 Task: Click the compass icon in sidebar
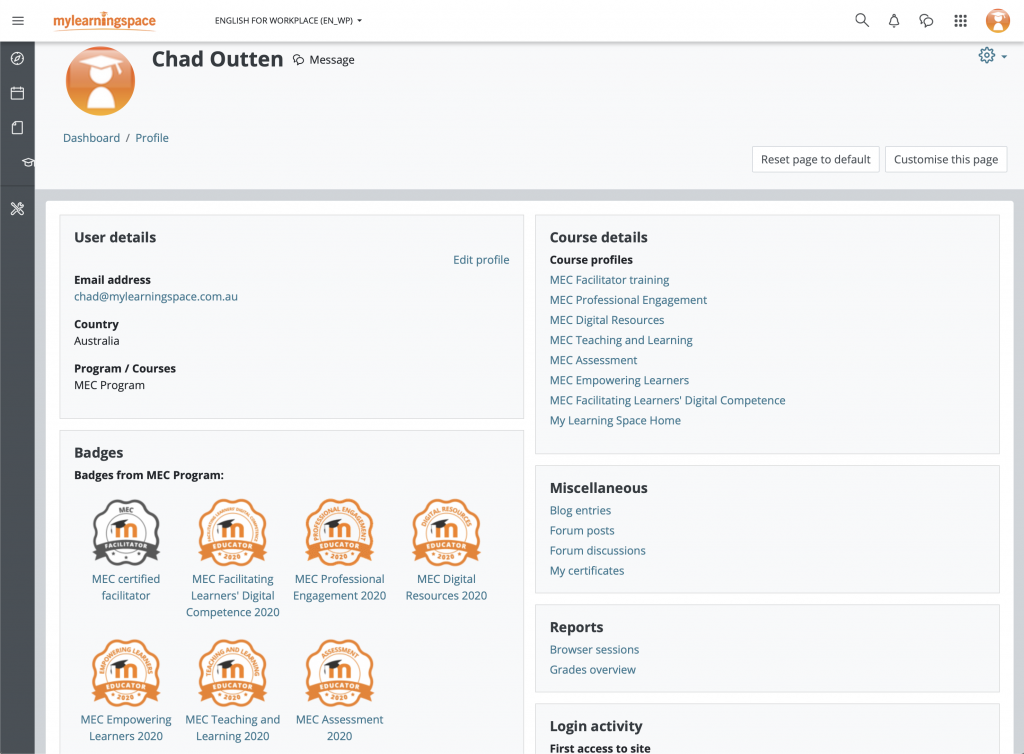pos(18,59)
